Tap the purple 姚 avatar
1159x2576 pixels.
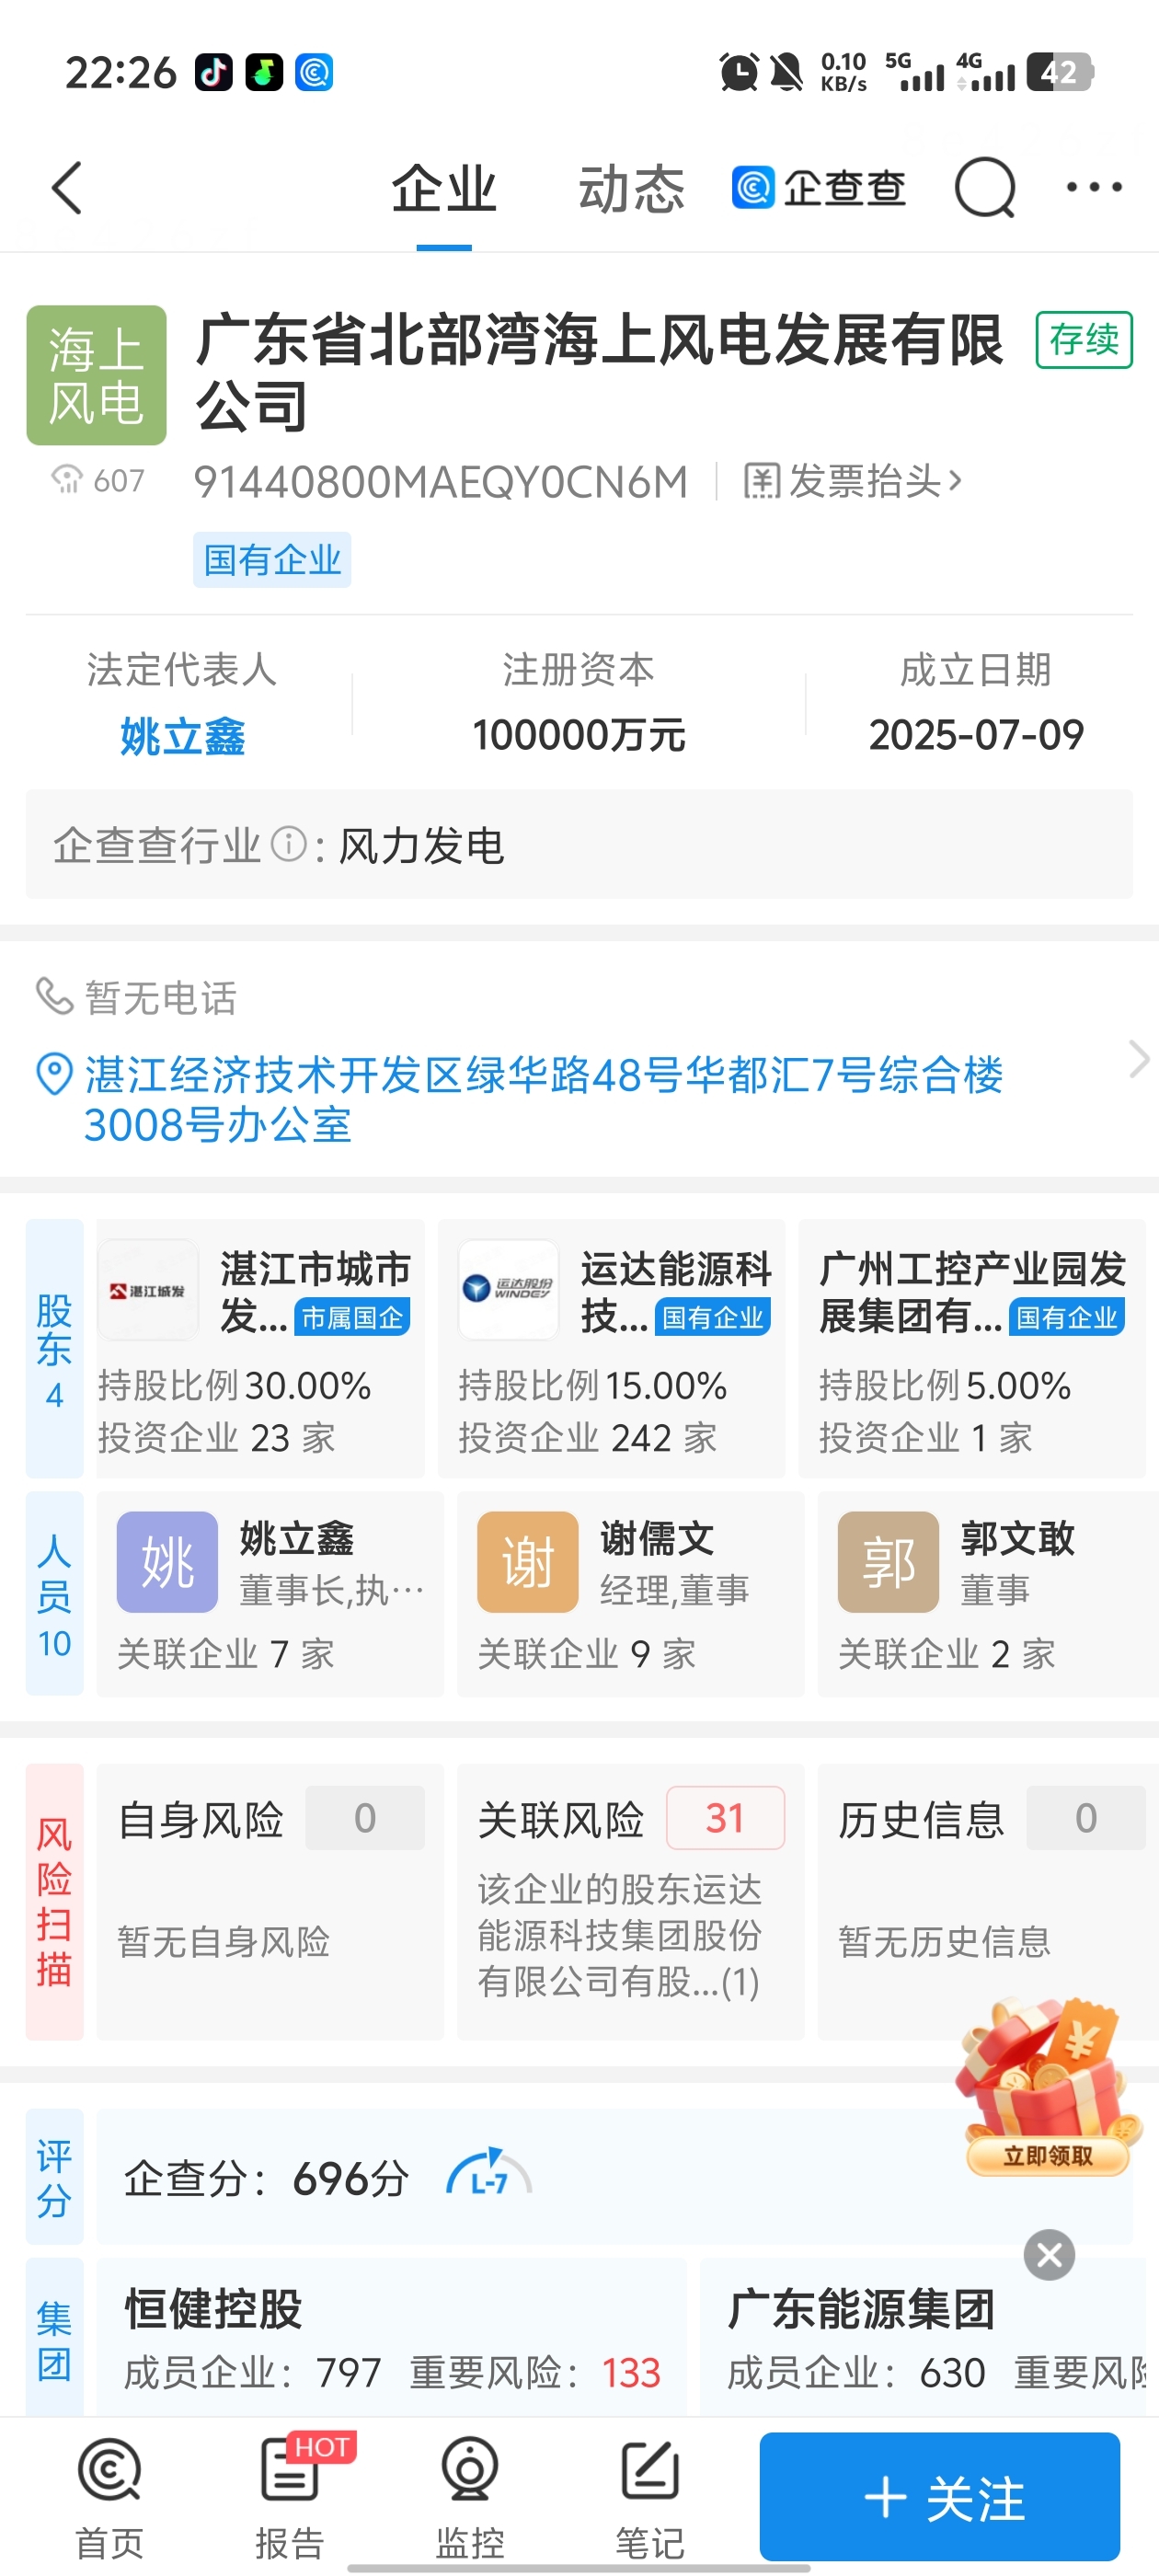click(167, 1562)
